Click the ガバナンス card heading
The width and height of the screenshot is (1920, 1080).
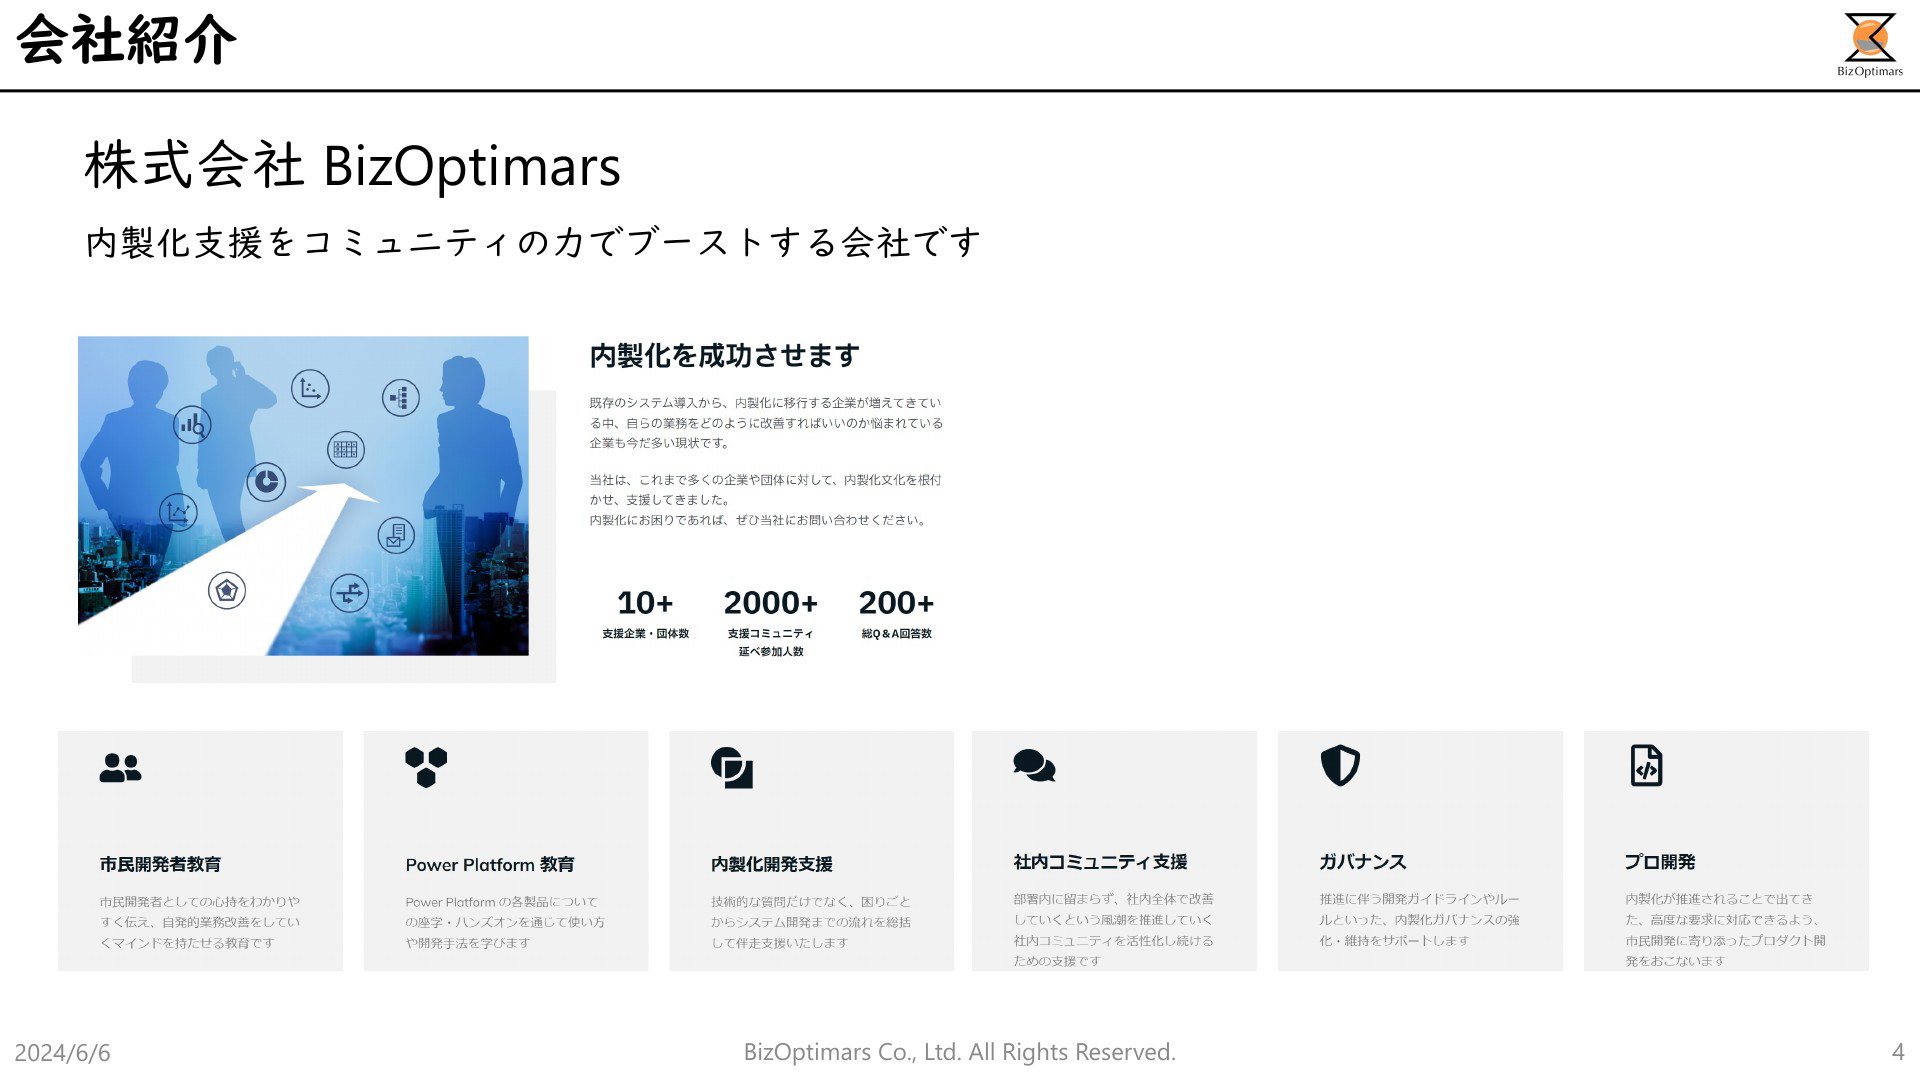tap(1362, 862)
